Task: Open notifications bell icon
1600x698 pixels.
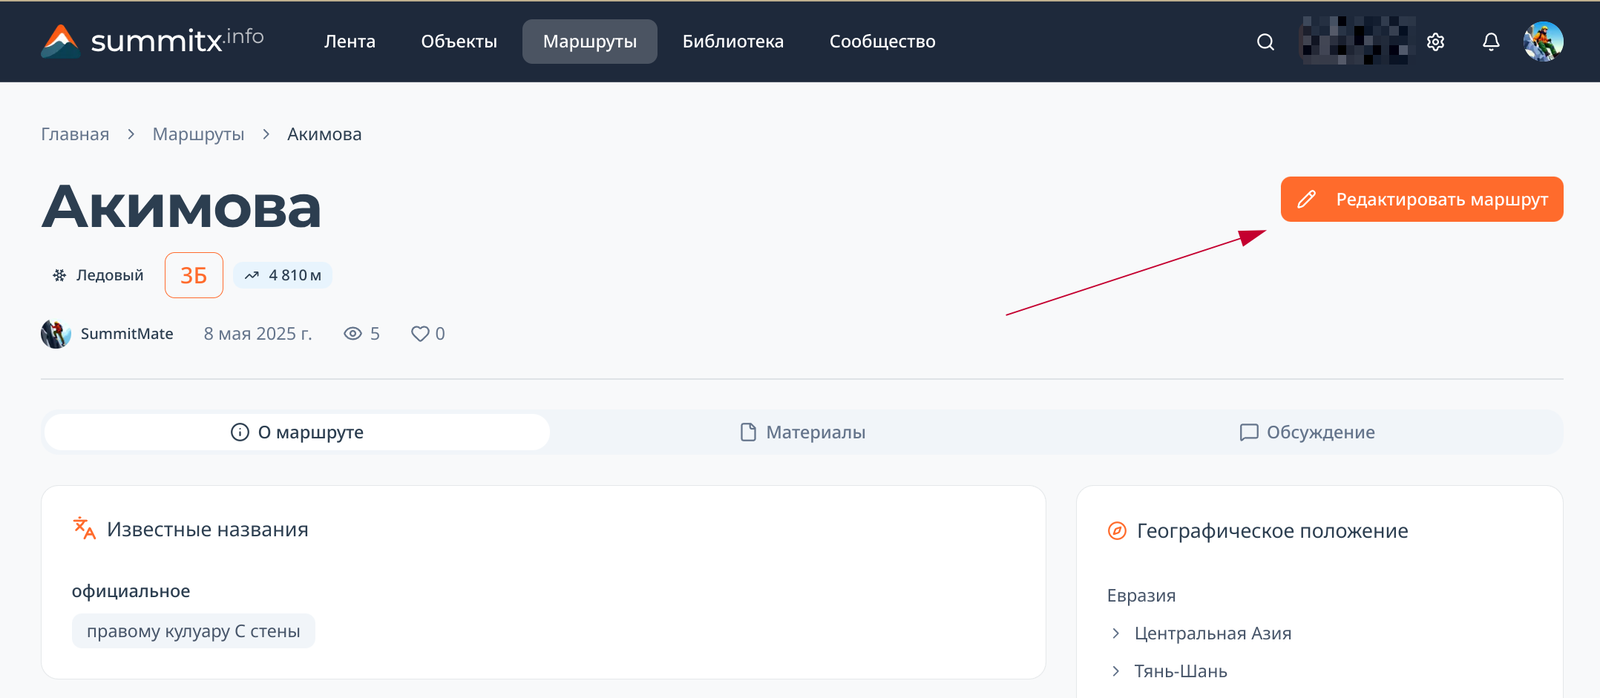Action: click(x=1490, y=42)
